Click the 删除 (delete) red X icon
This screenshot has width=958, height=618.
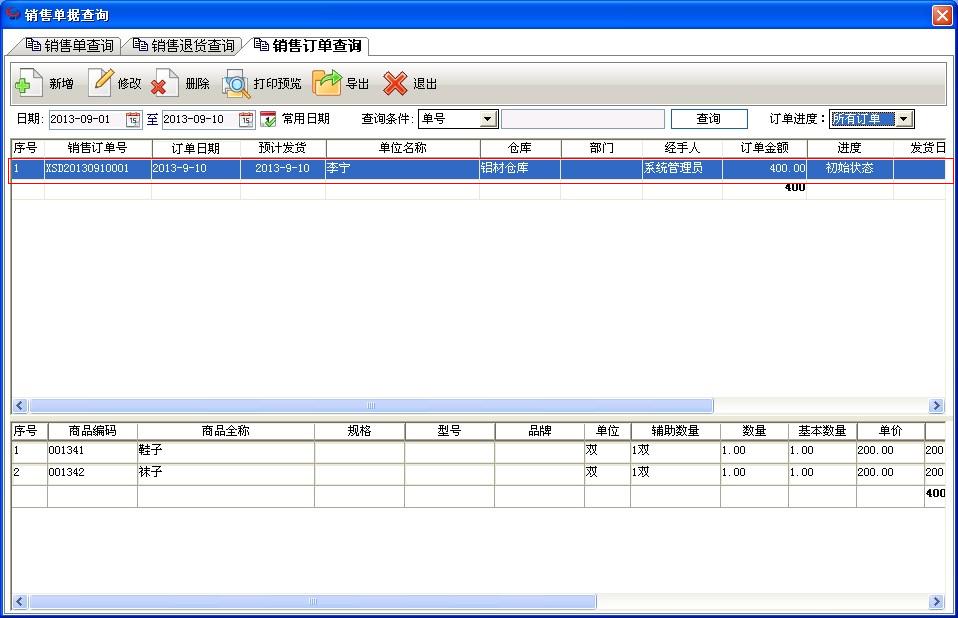165,83
